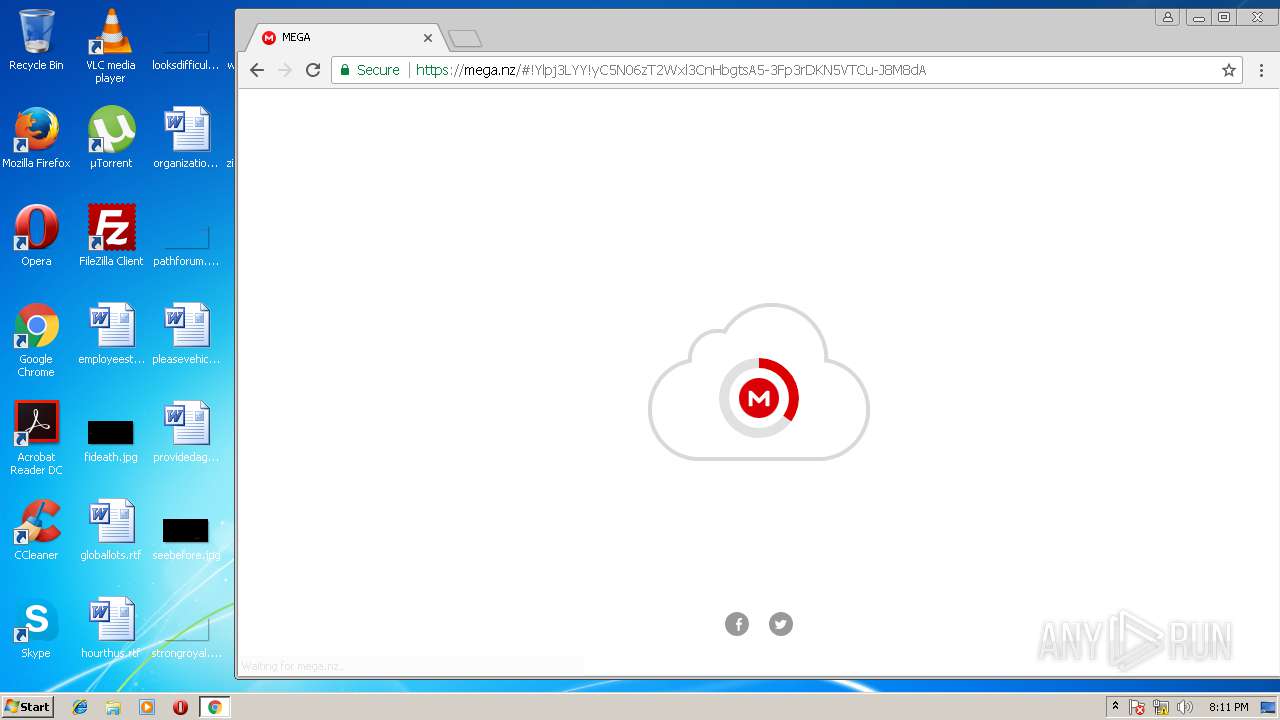Open the Opera browser desktop shortcut
The height and width of the screenshot is (720, 1280).
point(36,236)
